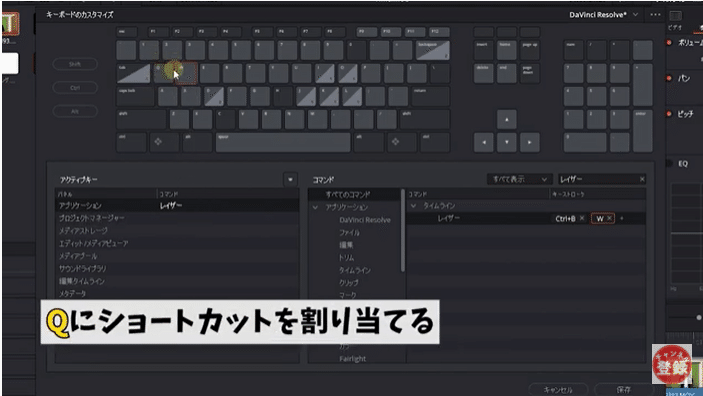Select the return key on virtual keyboard
The width and height of the screenshot is (703, 396).
tap(430, 96)
